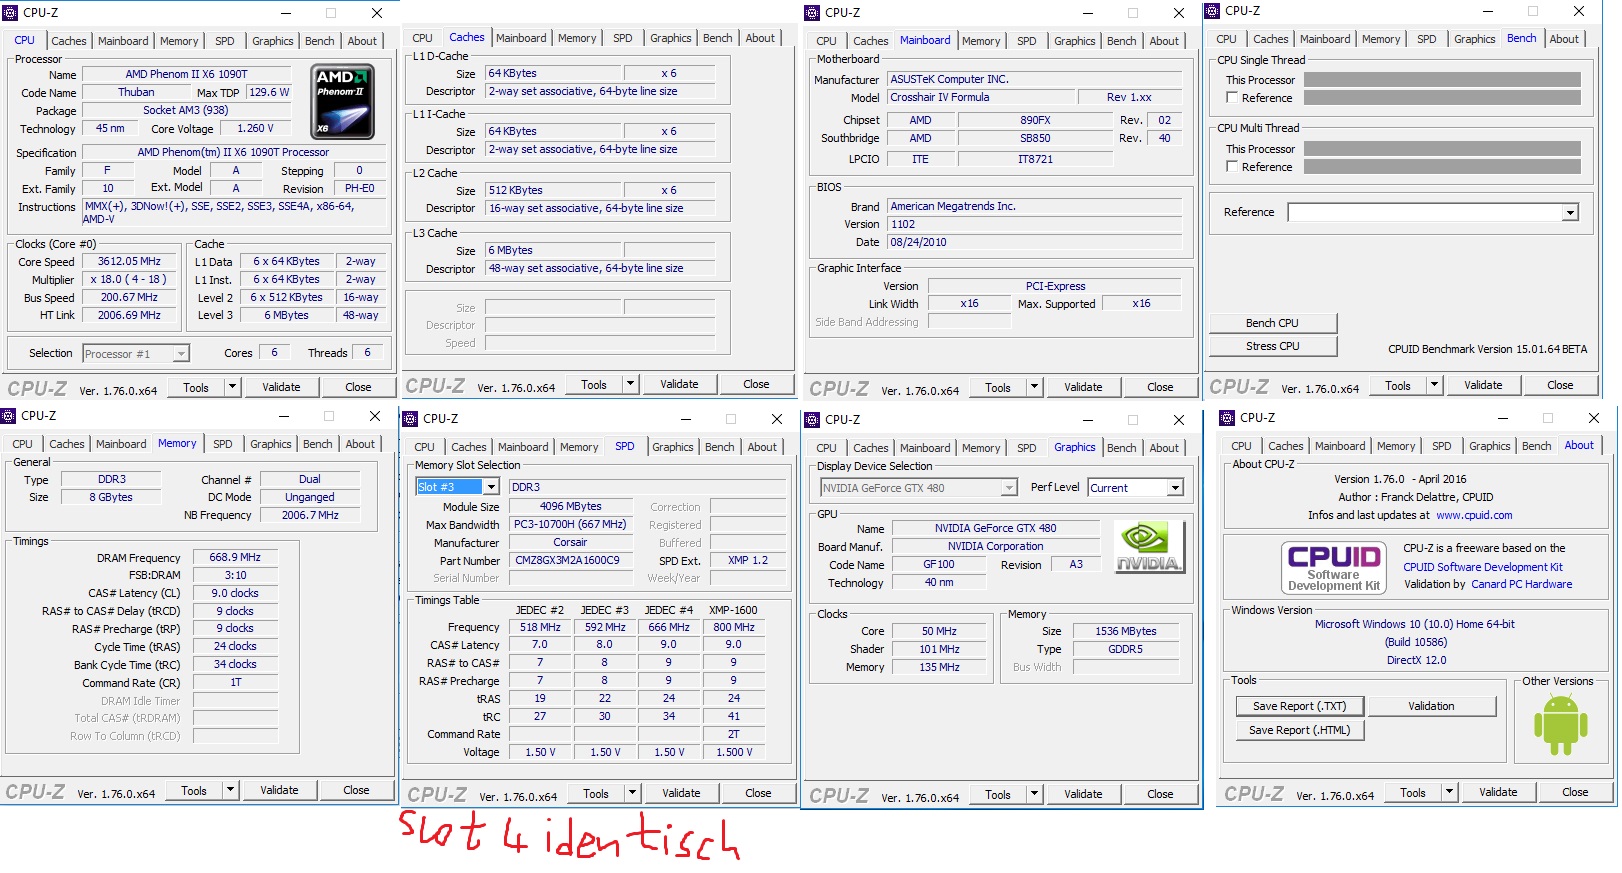Click the NB Frequency 2006.7 MHz value

point(310,515)
